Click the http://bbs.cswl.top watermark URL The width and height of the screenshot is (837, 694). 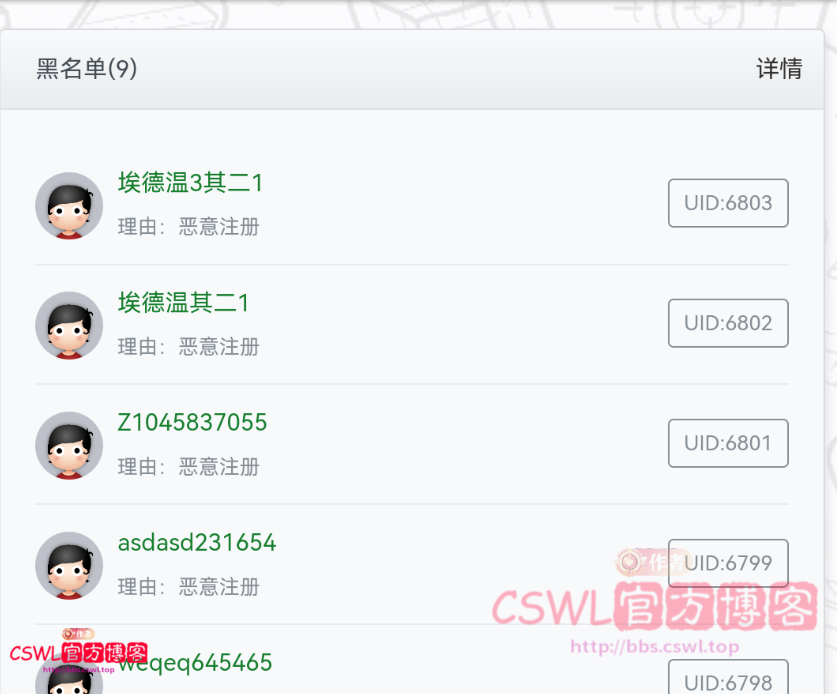pos(655,646)
